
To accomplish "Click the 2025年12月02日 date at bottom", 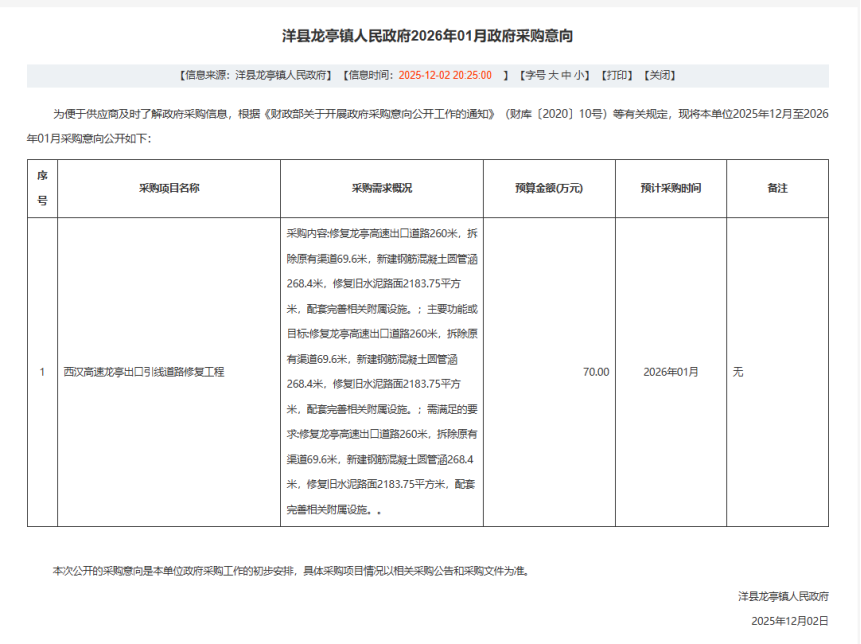I will [790, 620].
